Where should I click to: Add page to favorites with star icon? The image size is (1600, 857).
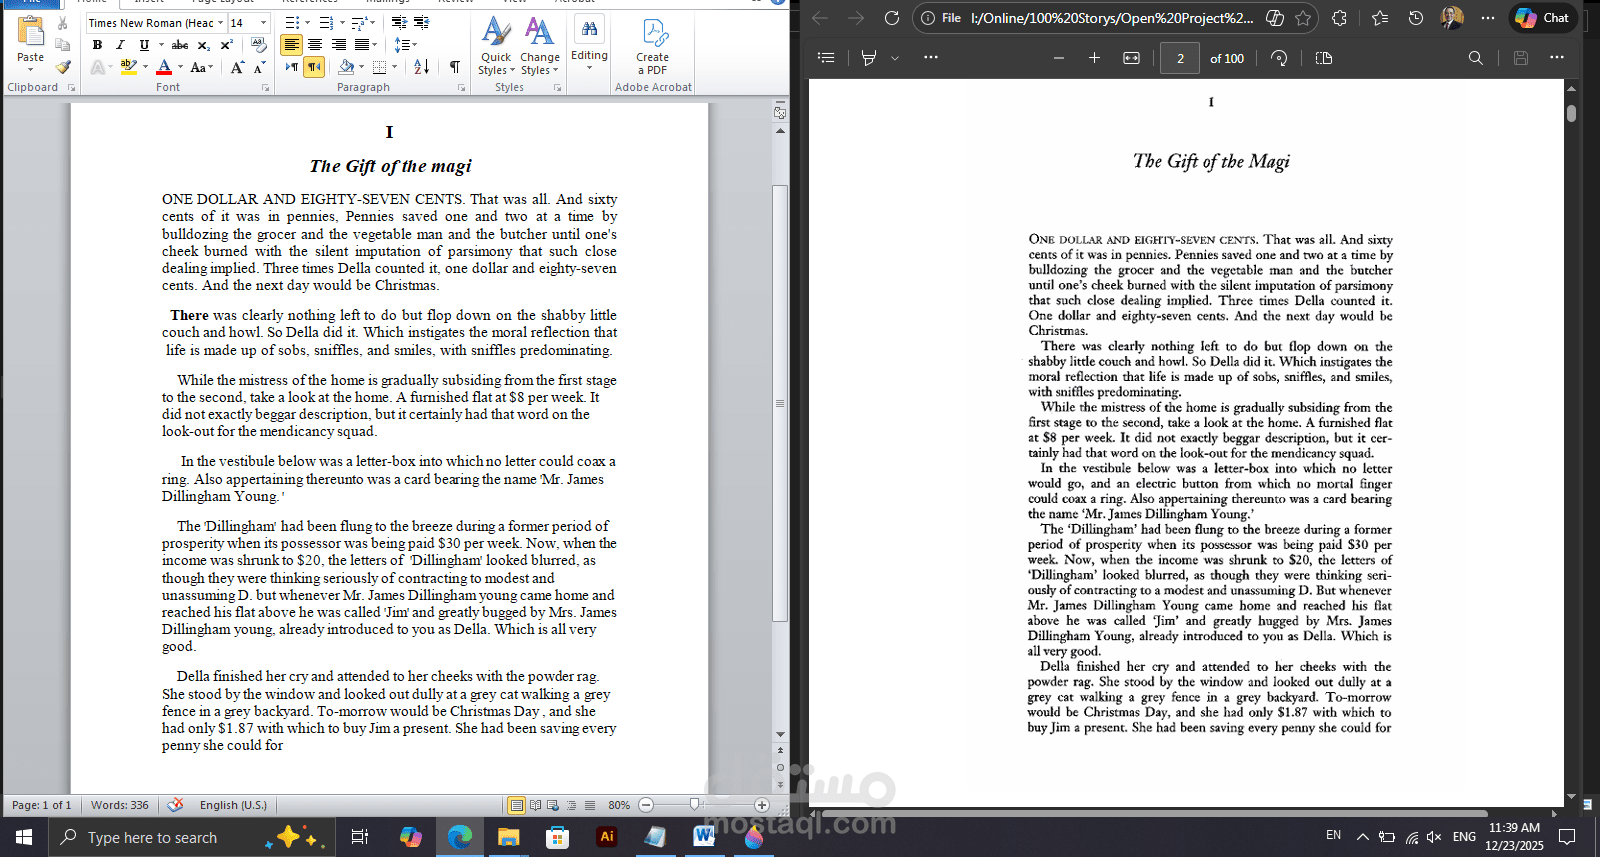[x=1303, y=18]
